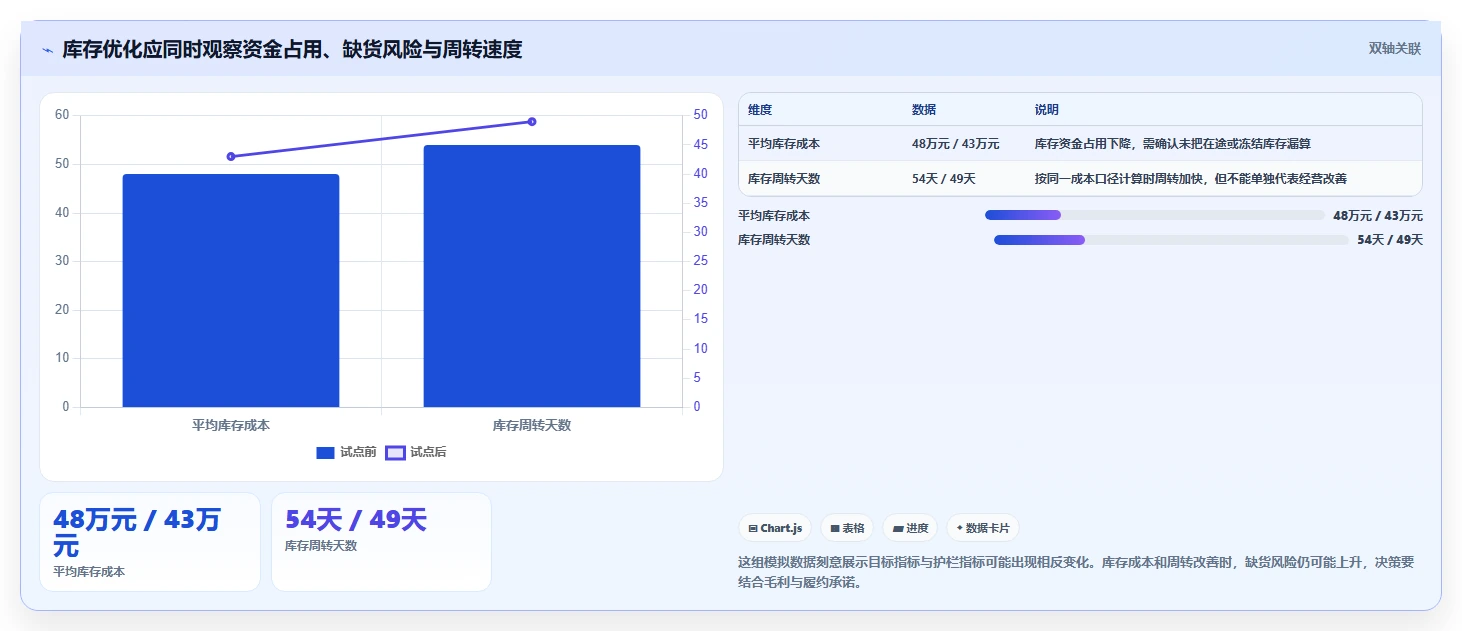Click the 48万元 / 43万元 value beside progress bar
Image resolution: width=1462 pixels, height=631 pixels.
(x=1378, y=216)
